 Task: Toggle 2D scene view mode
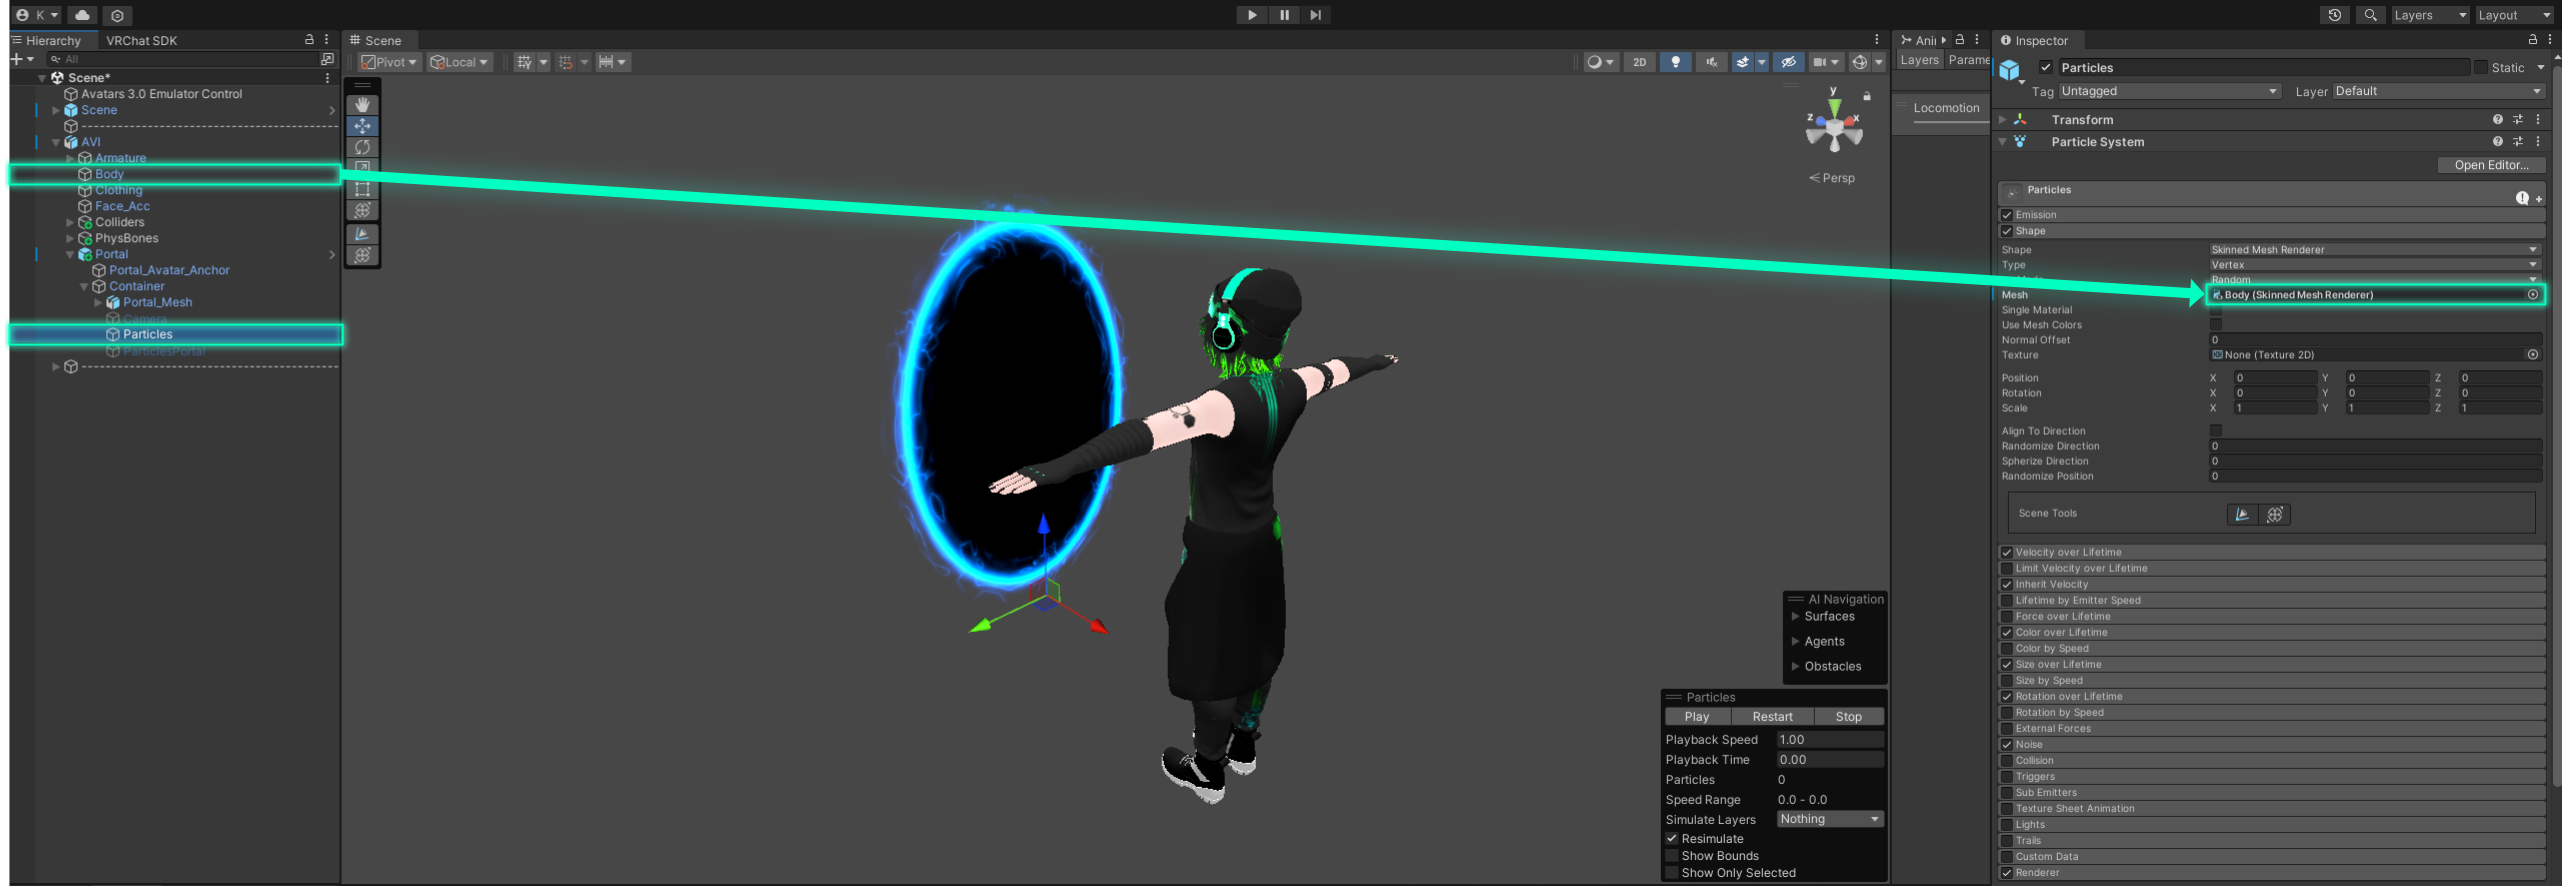tap(1639, 62)
